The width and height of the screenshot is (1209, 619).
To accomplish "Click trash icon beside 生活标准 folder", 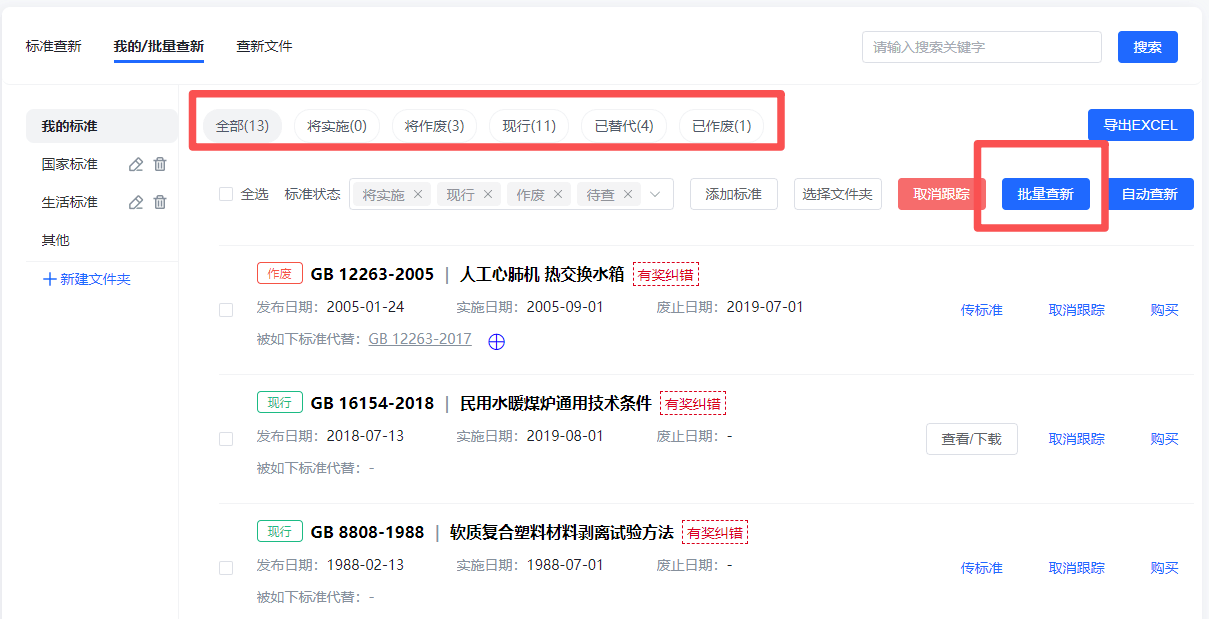I will pyautogui.click(x=160, y=202).
